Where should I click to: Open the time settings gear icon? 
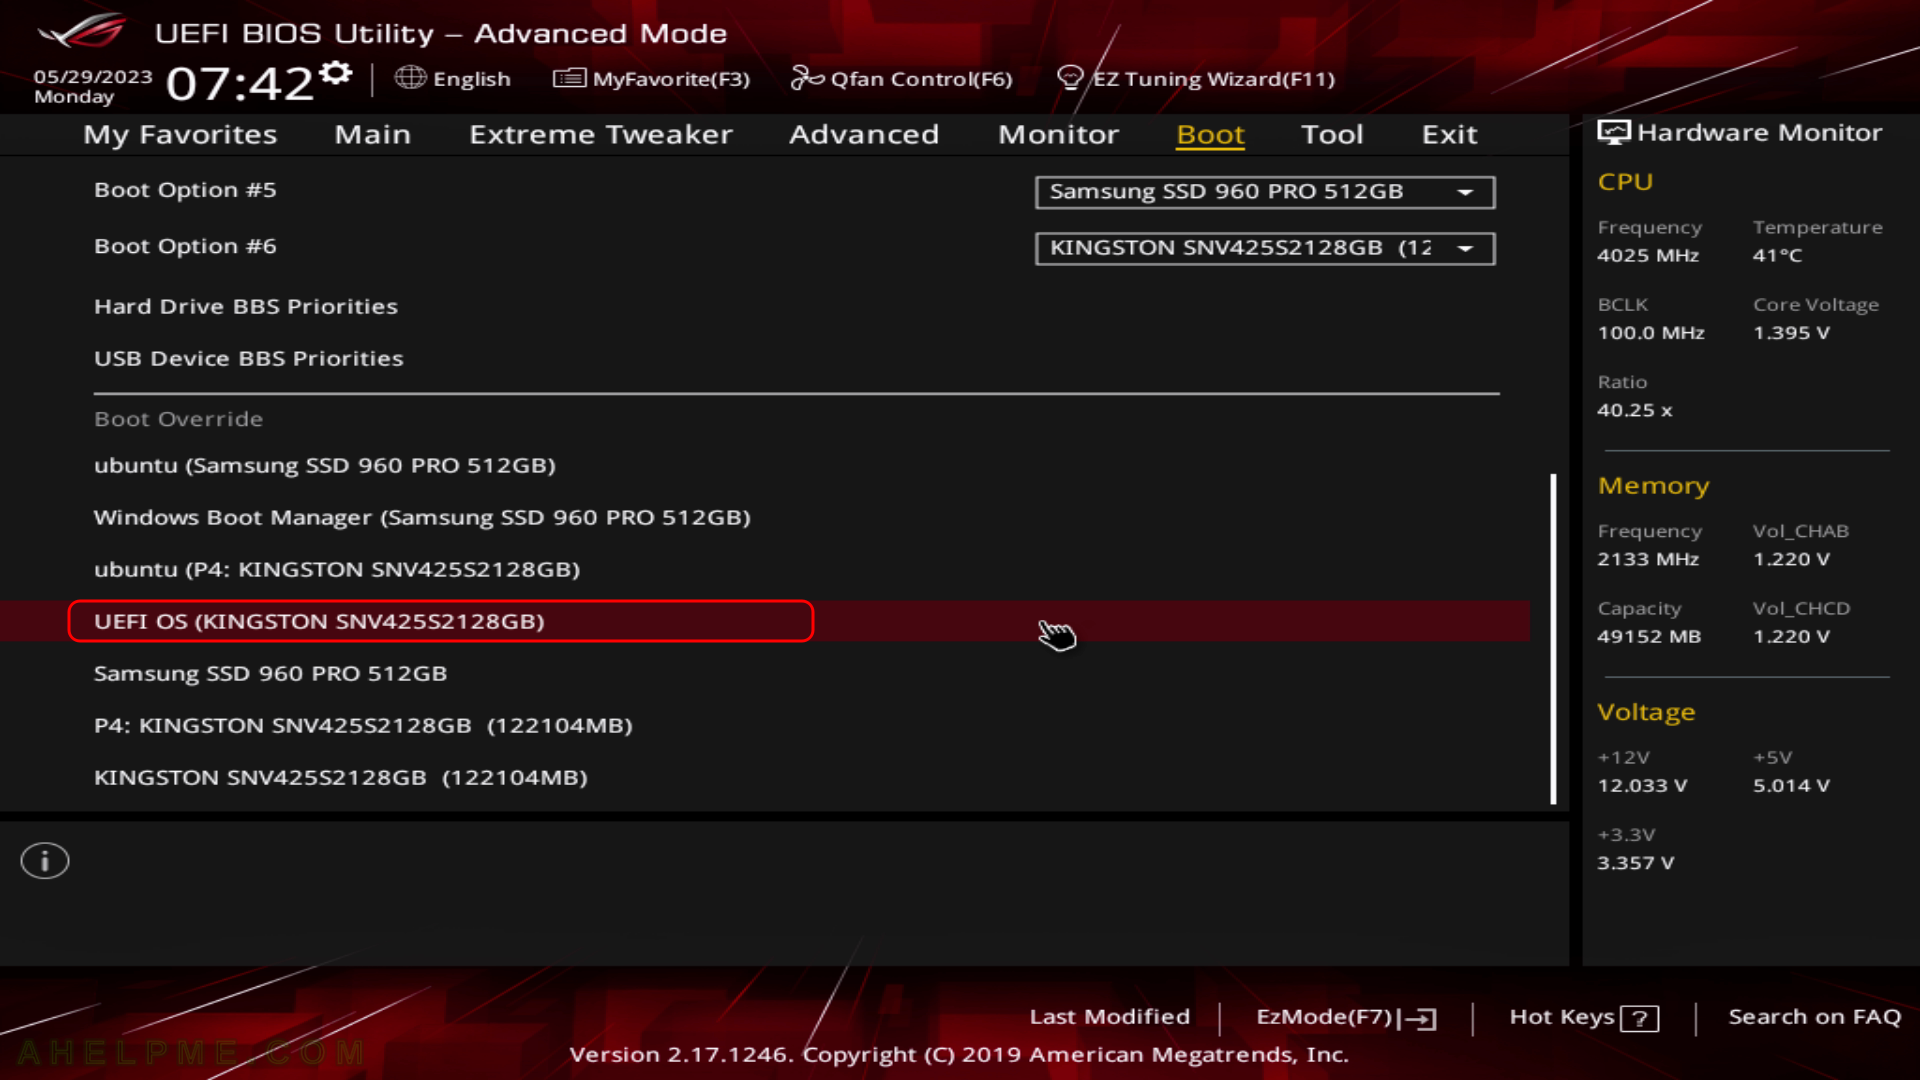[x=337, y=73]
